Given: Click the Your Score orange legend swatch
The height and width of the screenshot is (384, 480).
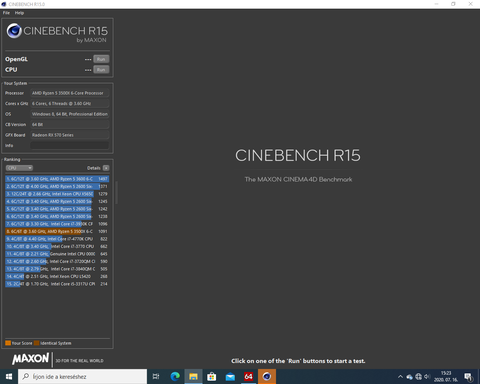Looking at the screenshot, I should tap(8, 343).
